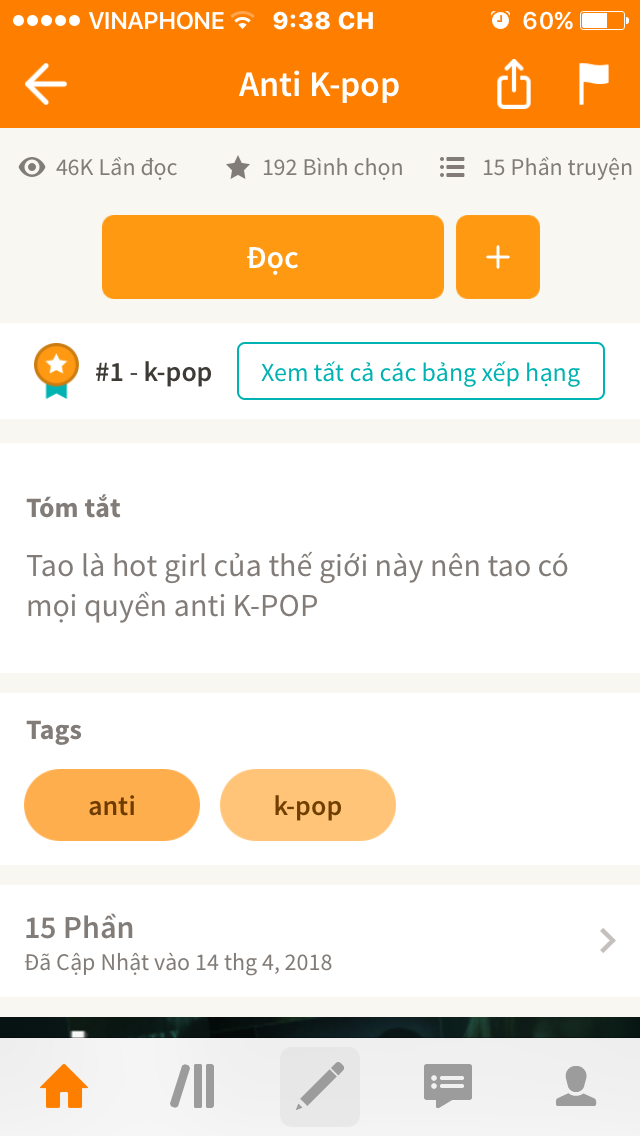This screenshot has width=640, height=1136.
Task: Tap the eye icon beside 46K Lần đọc
Action: point(33,168)
